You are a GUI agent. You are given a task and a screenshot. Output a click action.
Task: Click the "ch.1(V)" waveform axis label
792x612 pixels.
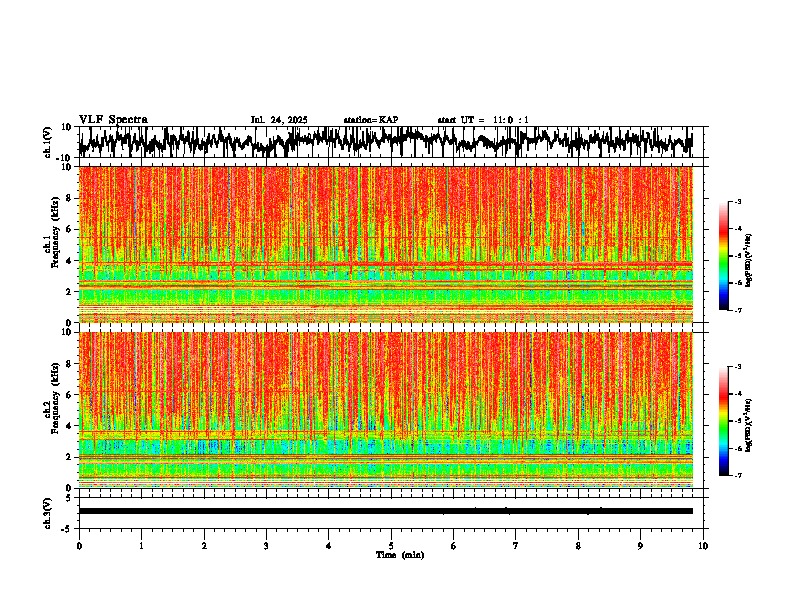[48, 142]
